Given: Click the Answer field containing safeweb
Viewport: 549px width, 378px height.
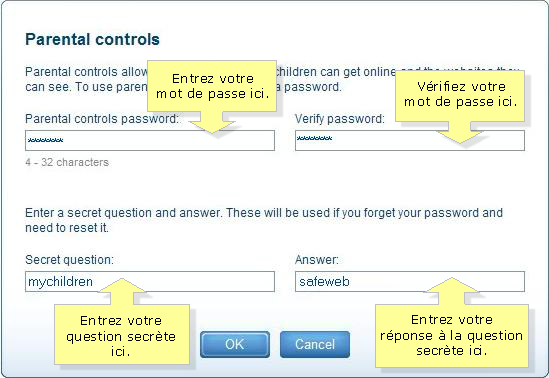Looking at the screenshot, I should [410, 281].
